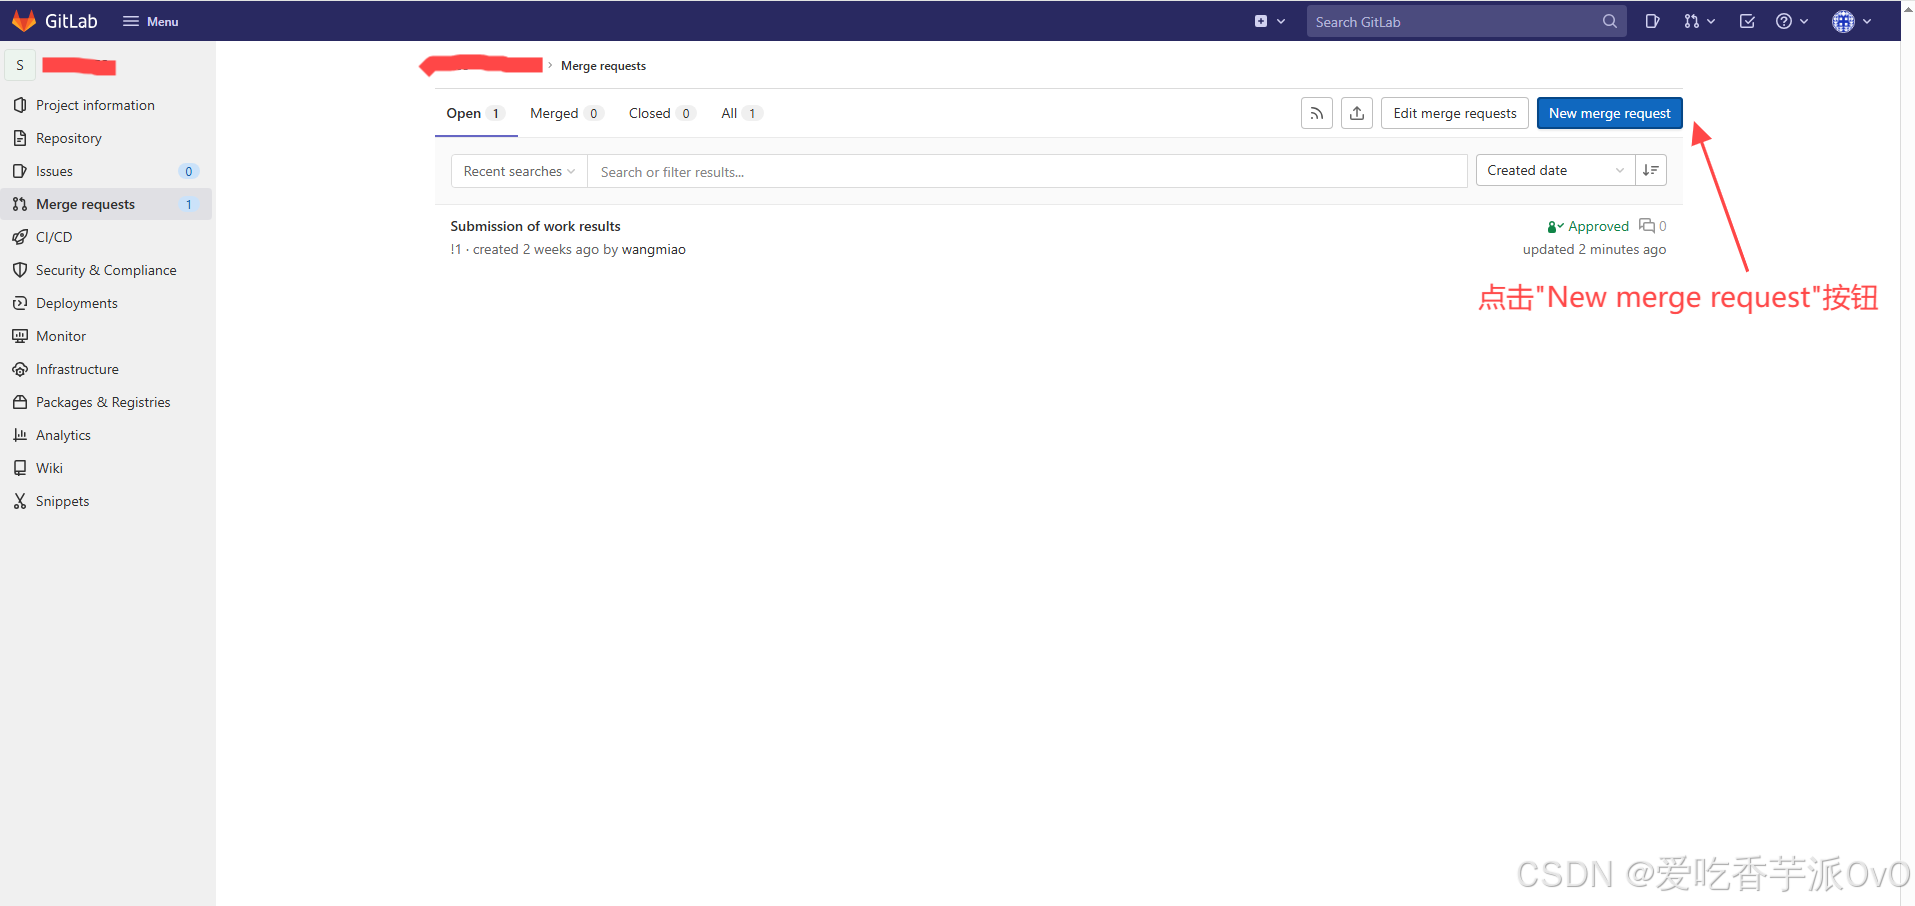The image size is (1915, 906).
Task: Click the Analytics chart icon
Action: tap(20, 435)
